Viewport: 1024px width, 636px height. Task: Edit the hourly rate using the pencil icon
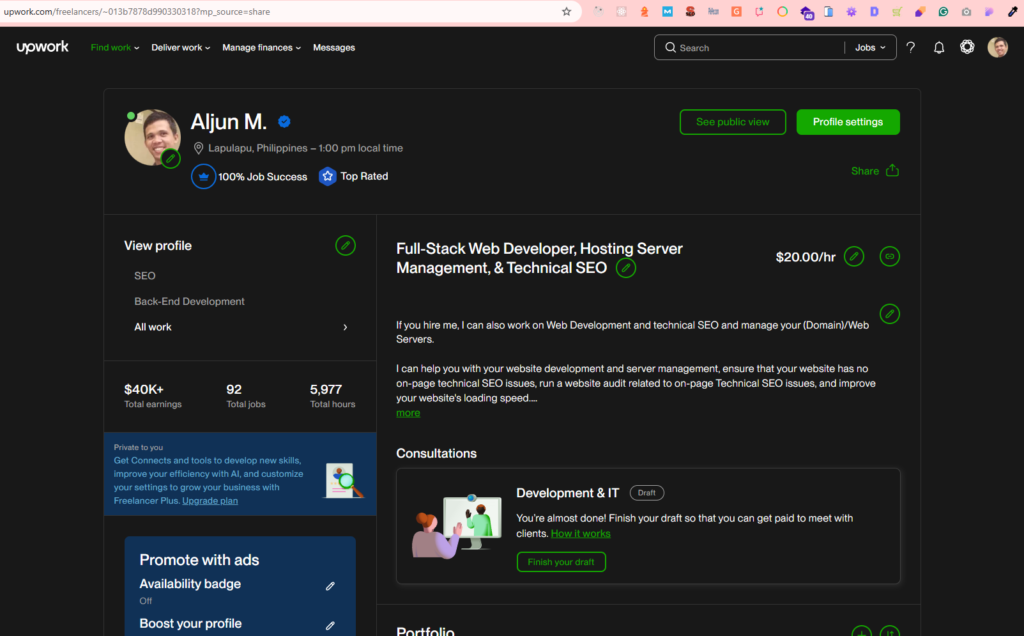[x=853, y=256]
